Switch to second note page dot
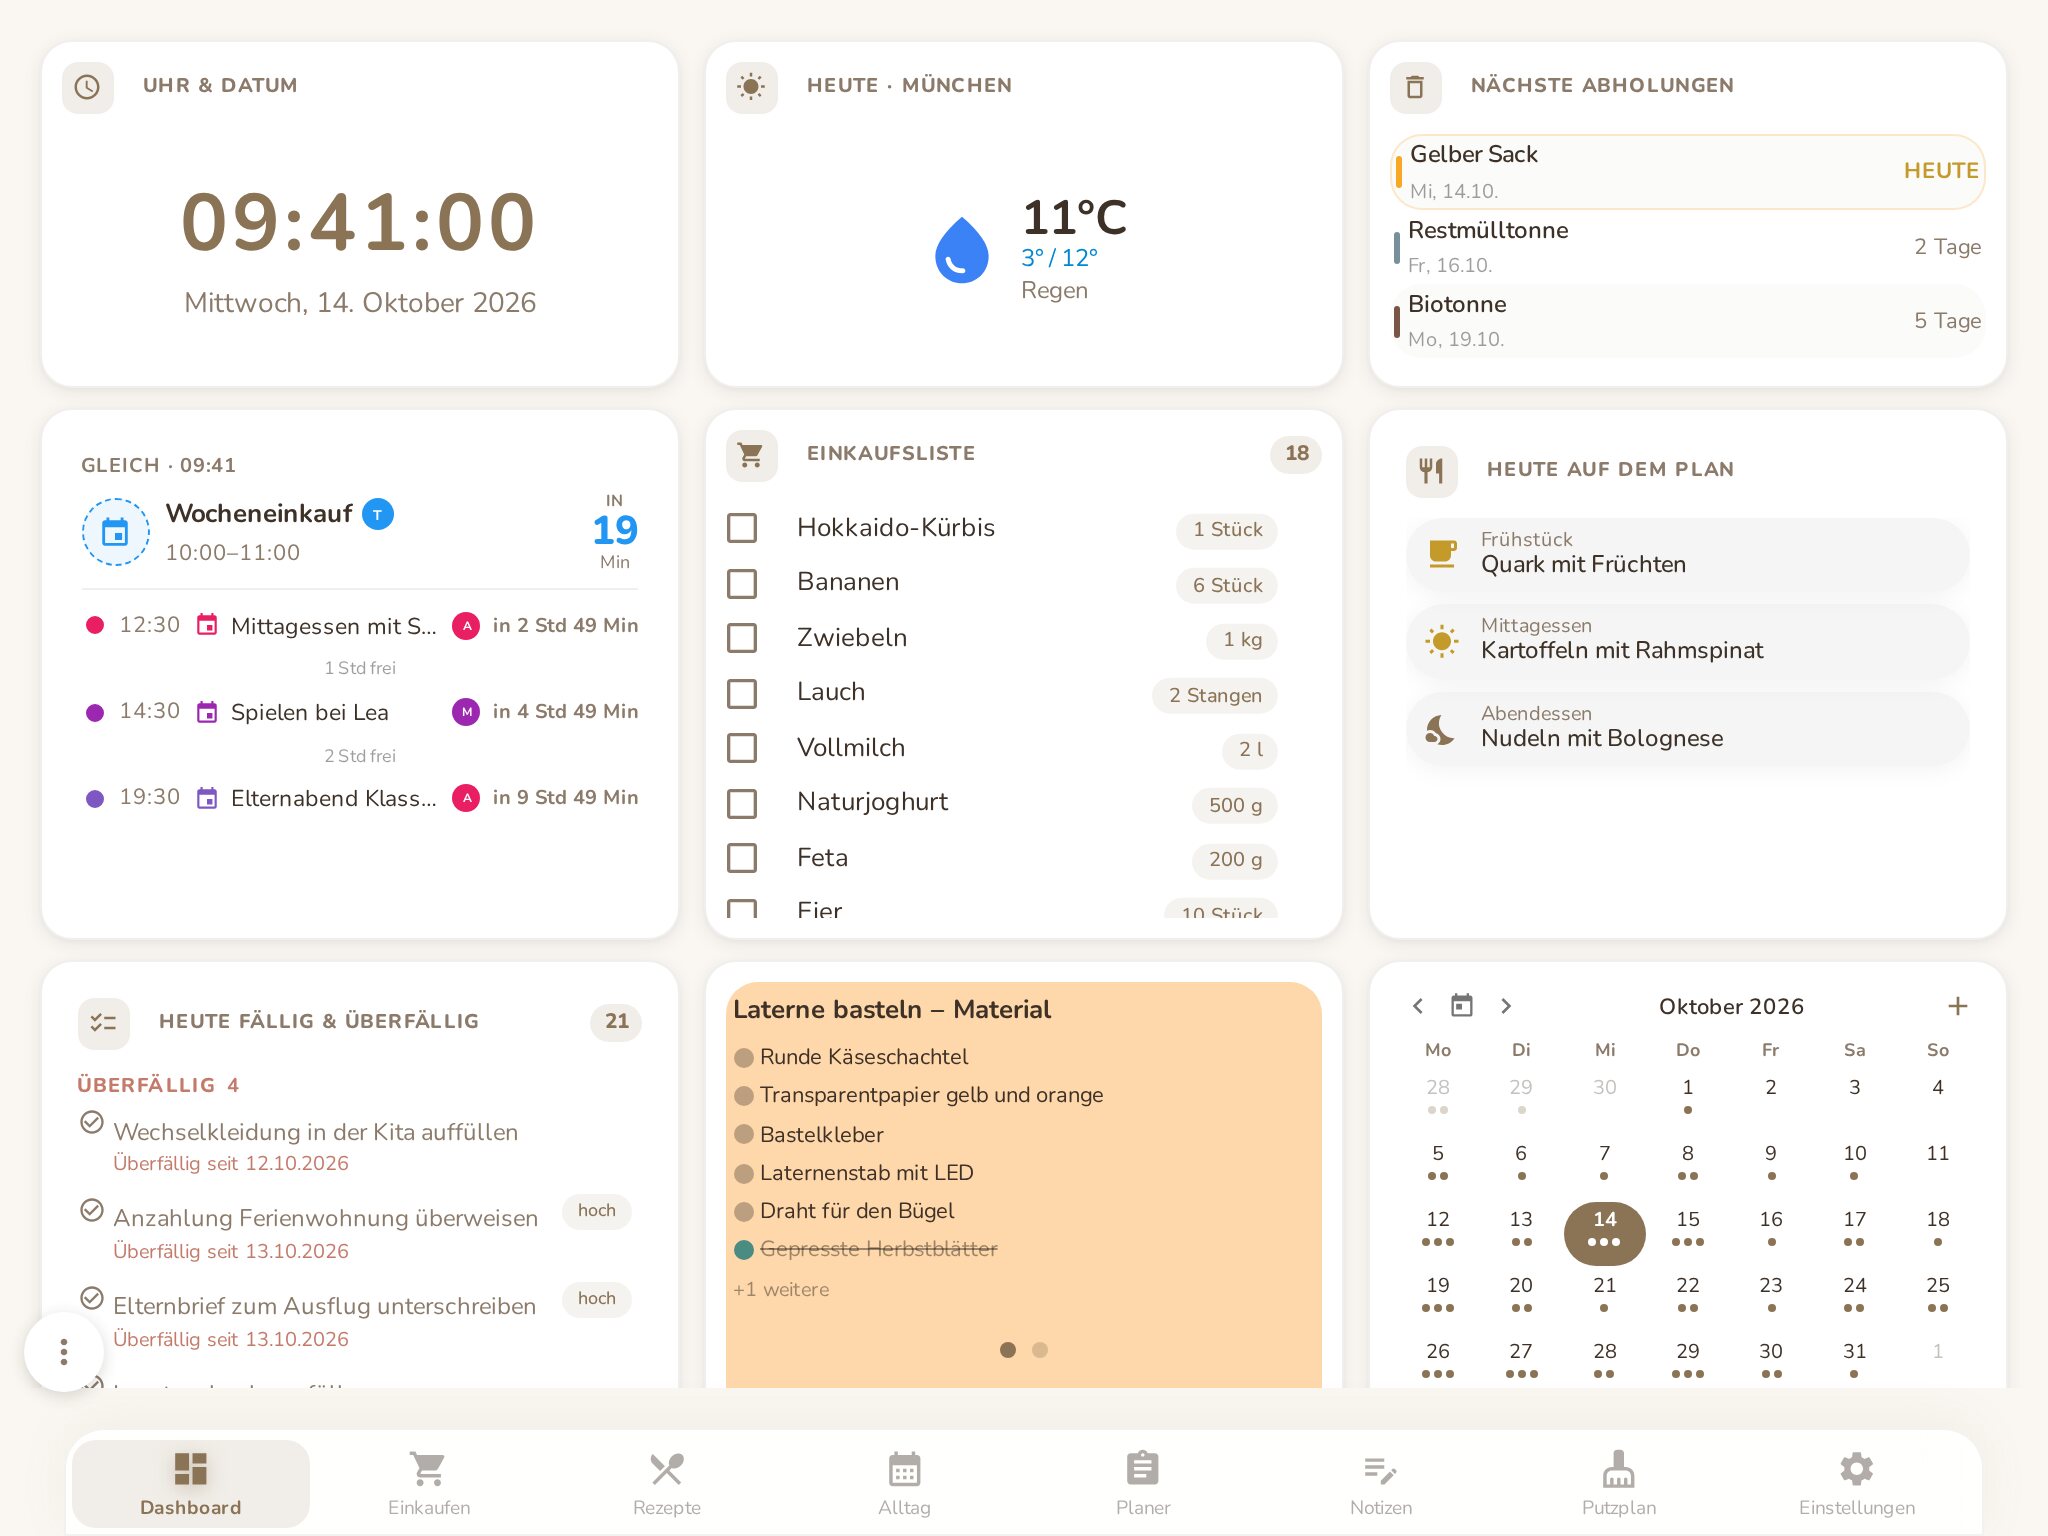The width and height of the screenshot is (2048, 1536). pos(1040,1350)
